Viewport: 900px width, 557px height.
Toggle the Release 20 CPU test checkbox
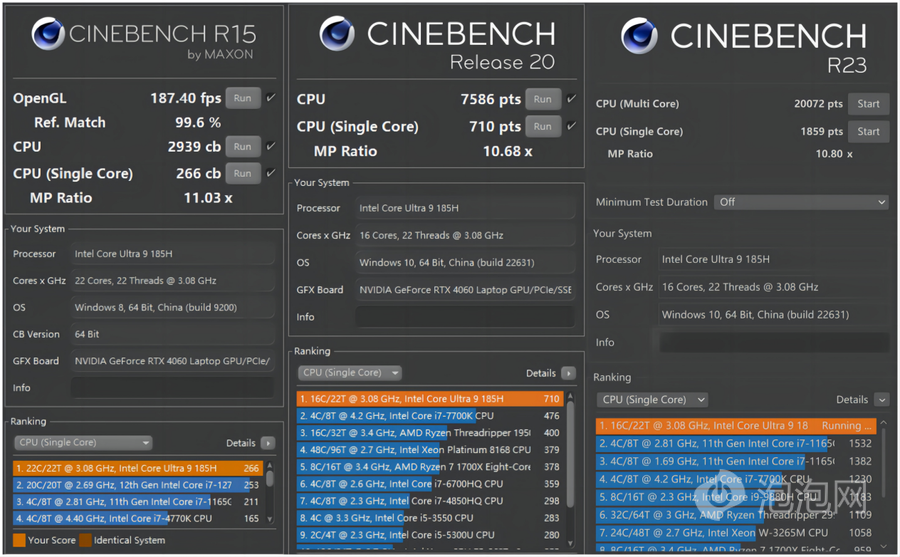click(x=570, y=99)
